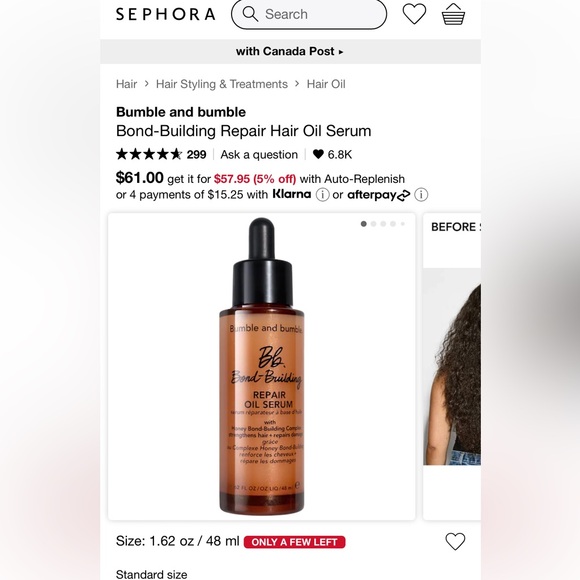Screen dimensions: 580x580
Task: Open the Bumble and bumble brand link
Action: click(x=181, y=112)
